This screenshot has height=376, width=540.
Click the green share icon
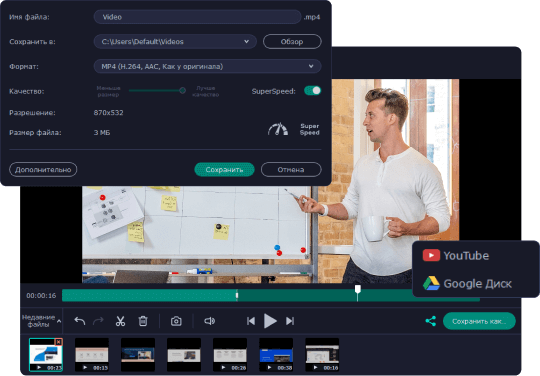pyautogui.click(x=430, y=321)
